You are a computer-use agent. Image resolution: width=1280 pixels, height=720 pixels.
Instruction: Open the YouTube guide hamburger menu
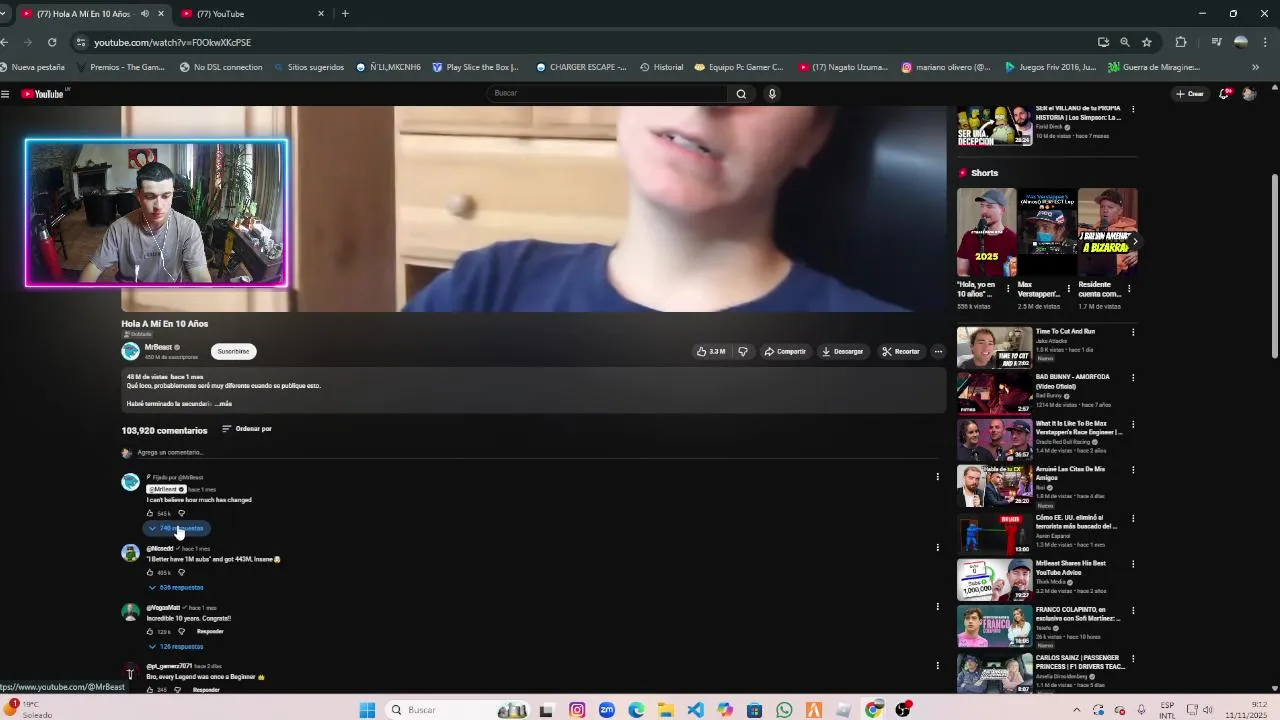pos(5,94)
